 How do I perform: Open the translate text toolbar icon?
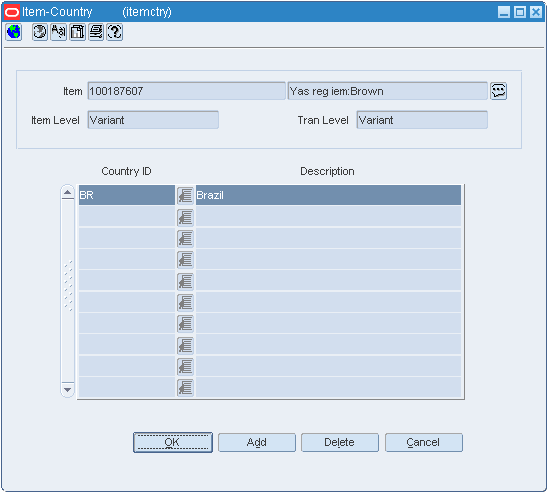(58, 32)
